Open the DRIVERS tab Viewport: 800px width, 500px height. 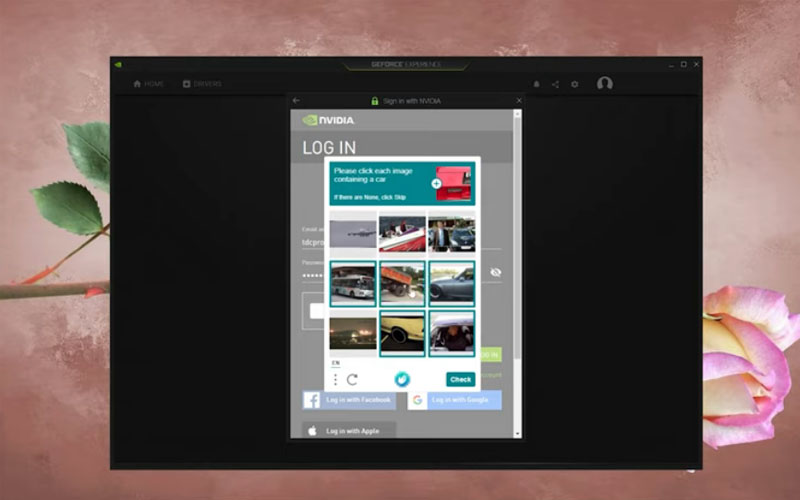pos(202,84)
